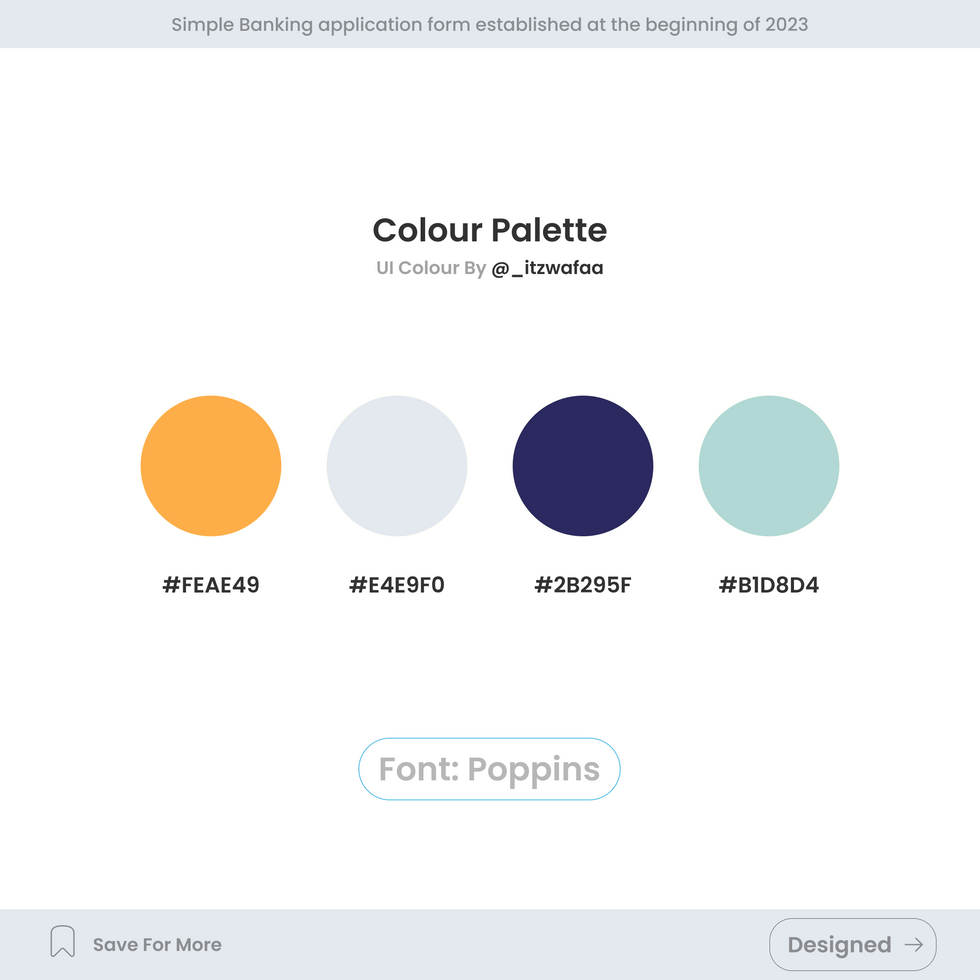Image resolution: width=980 pixels, height=980 pixels.
Task: Click the bookmark icon in footer
Action: (x=62, y=941)
